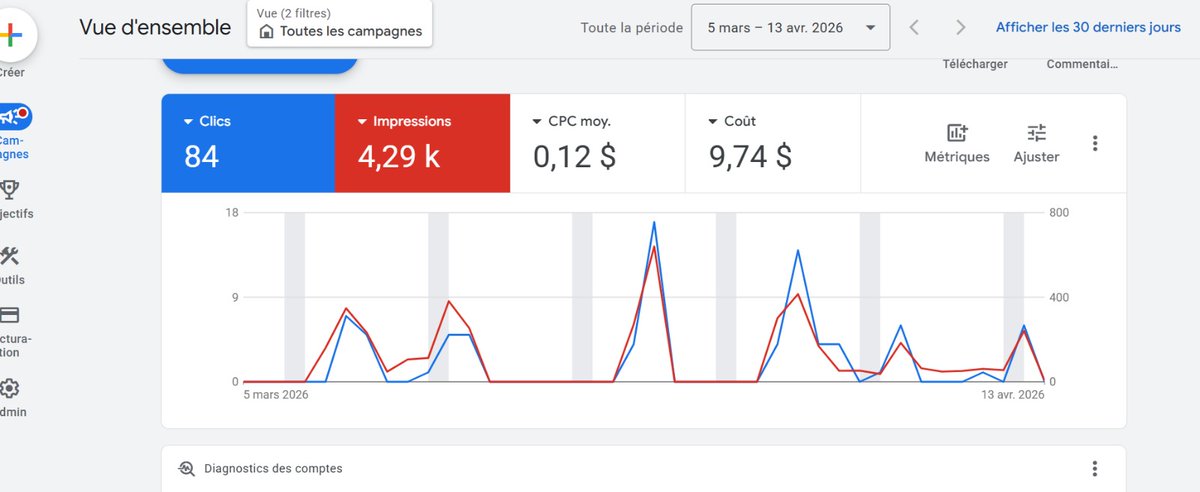This screenshot has height=492, width=1200.
Task: Open the Facturation card sidebar icon
Action: pyautogui.click(x=10, y=315)
